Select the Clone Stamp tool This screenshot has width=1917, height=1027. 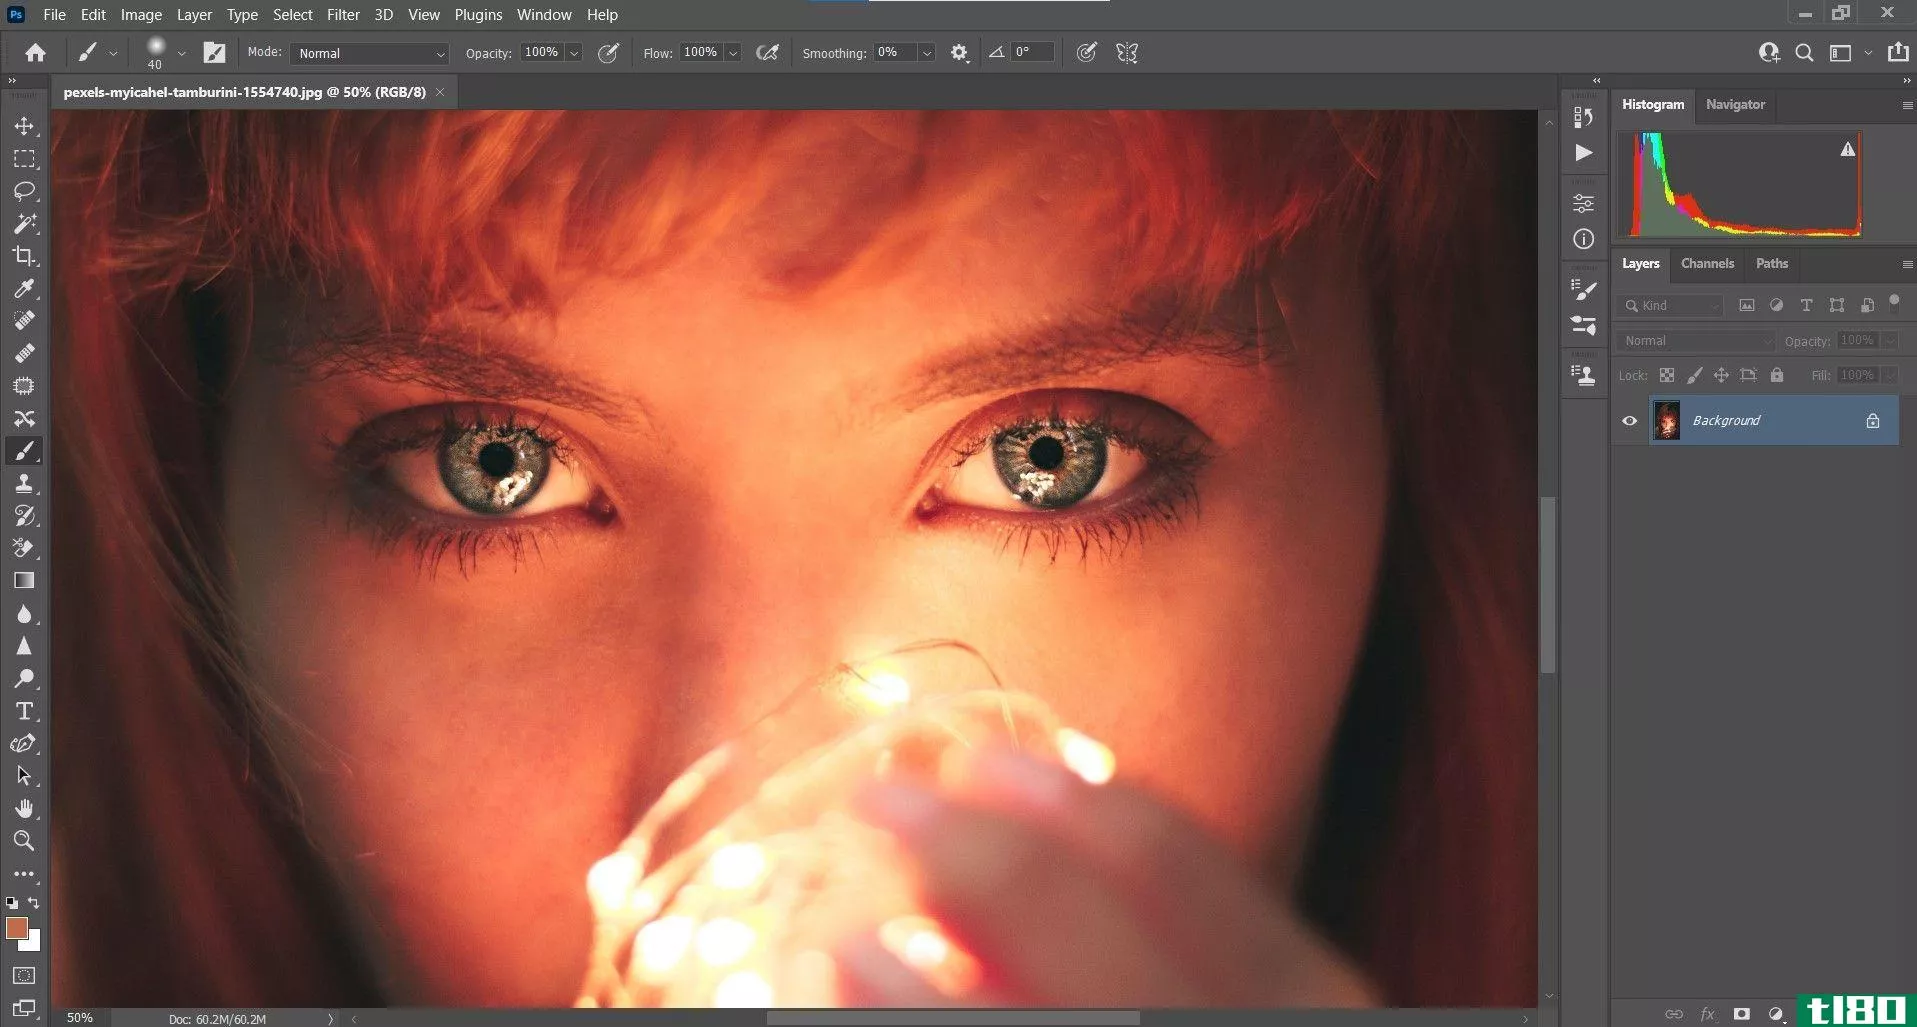(x=24, y=484)
